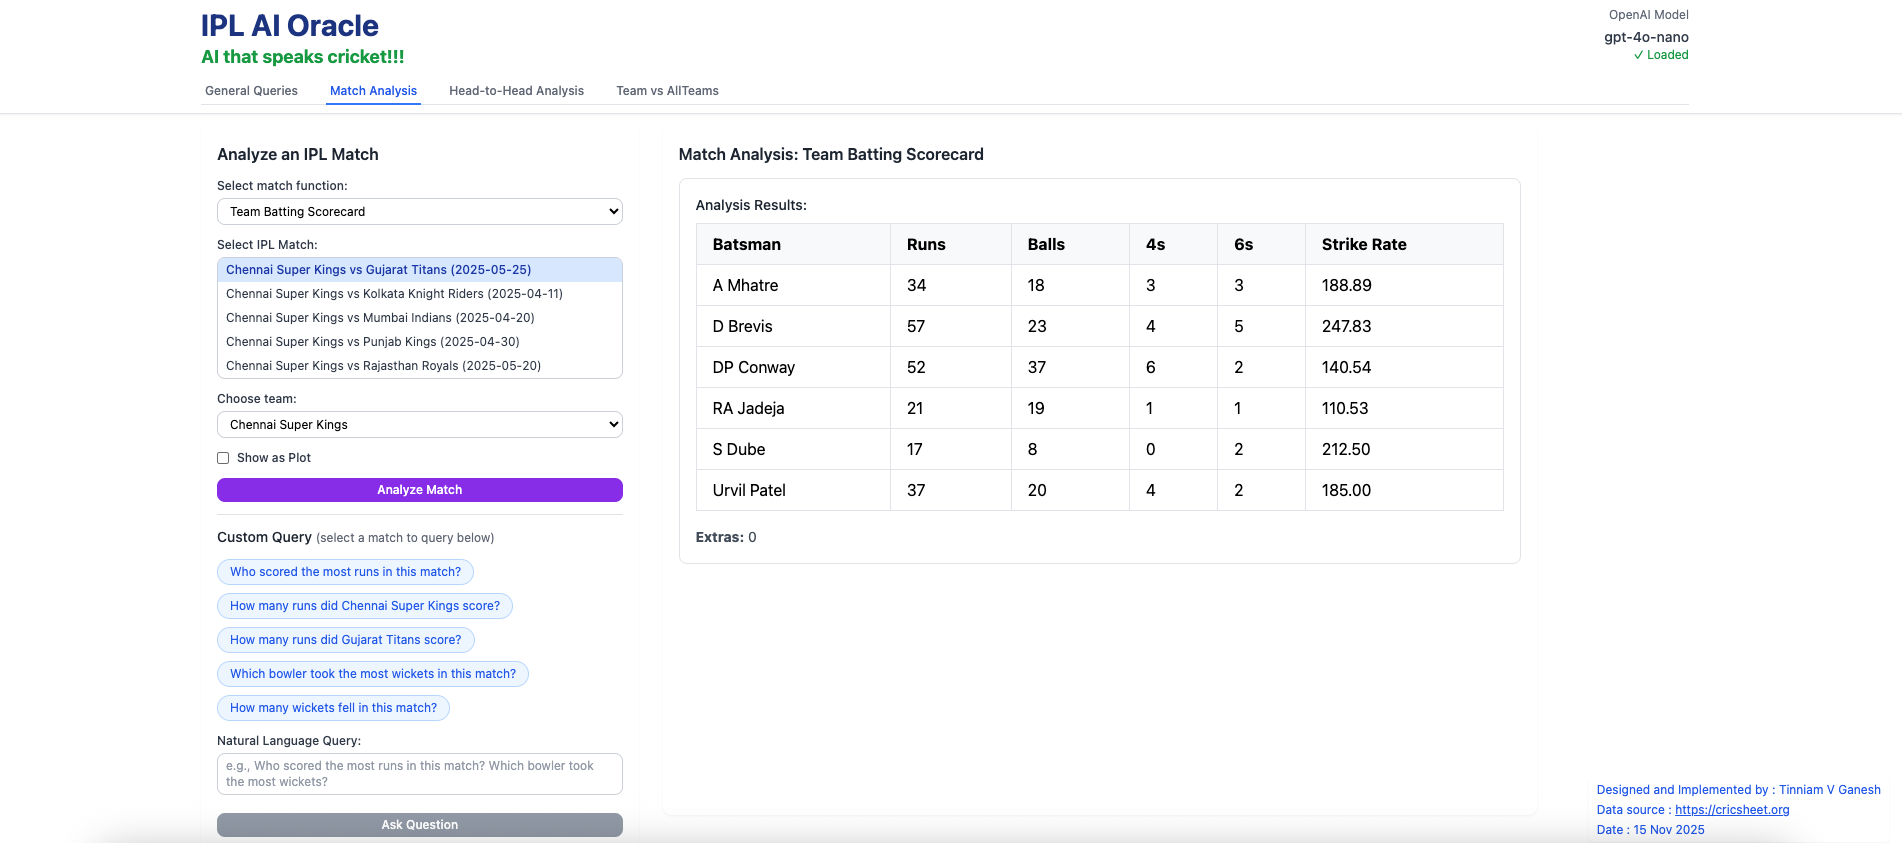Open Team vs AllTeams tab
Viewport: 1902px width, 843px height.
[x=667, y=91]
